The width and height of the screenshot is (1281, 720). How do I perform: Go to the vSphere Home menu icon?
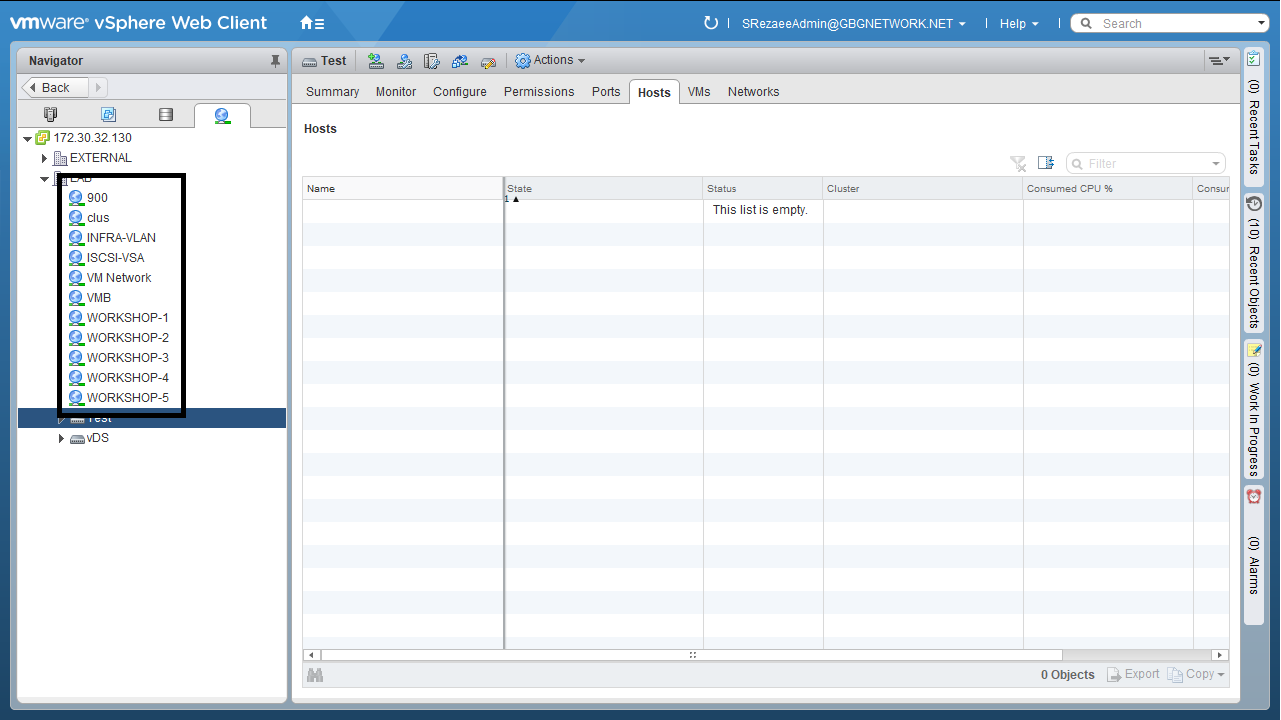coord(311,23)
